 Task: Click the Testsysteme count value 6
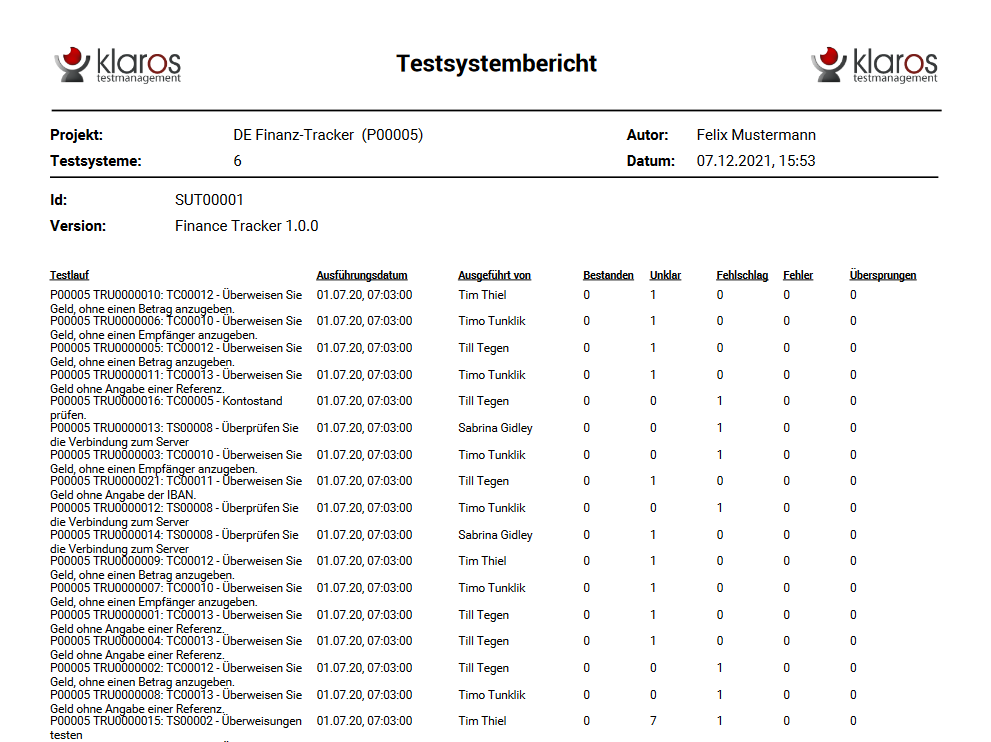(238, 161)
